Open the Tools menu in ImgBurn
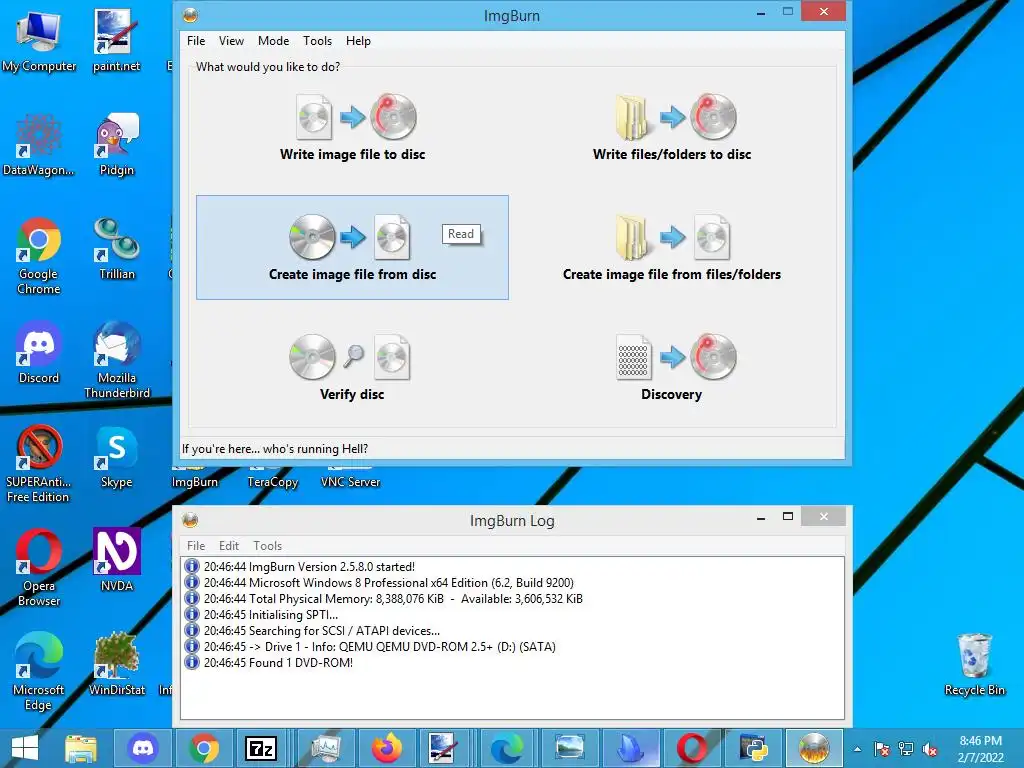 click(317, 40)
